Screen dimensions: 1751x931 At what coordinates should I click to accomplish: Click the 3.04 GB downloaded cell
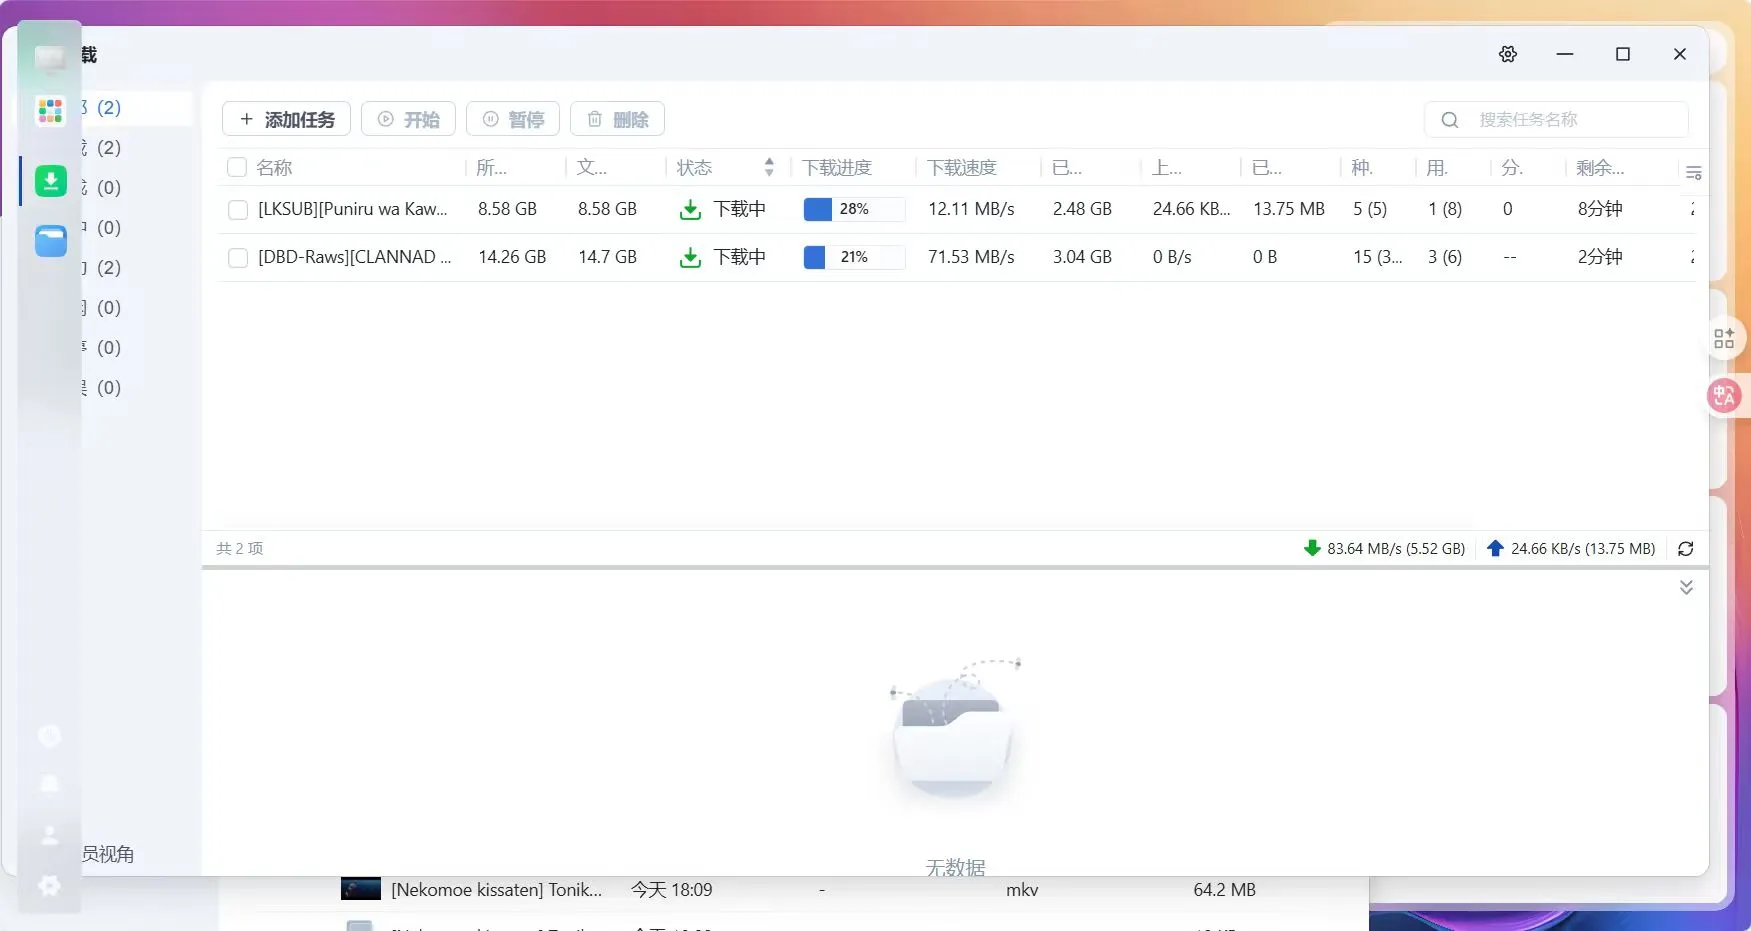(1082, 257)
